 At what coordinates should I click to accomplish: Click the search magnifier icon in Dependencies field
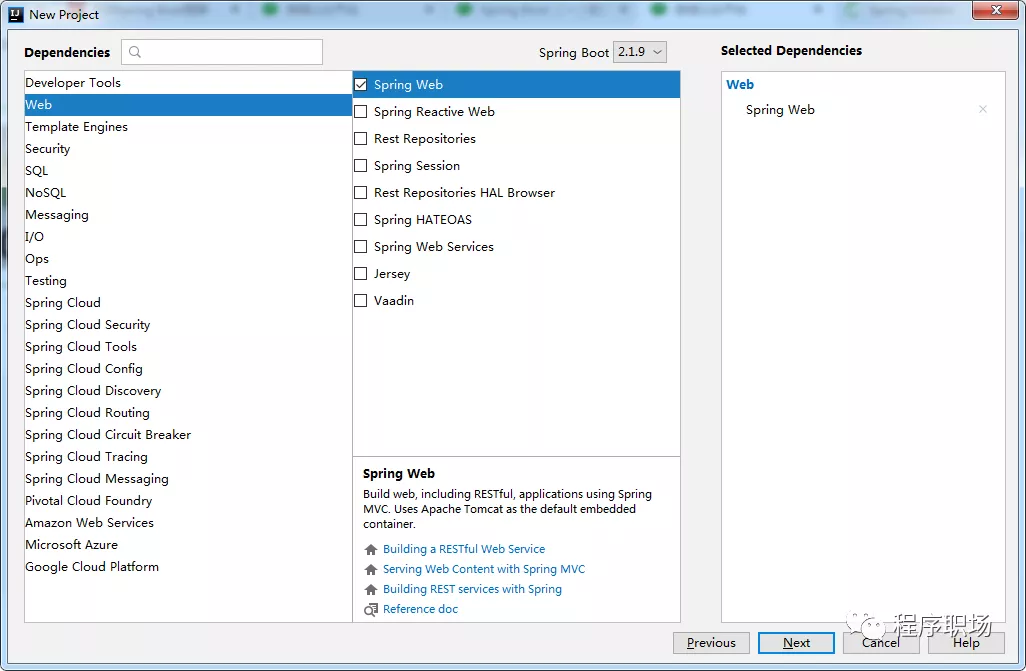(135, 52)
